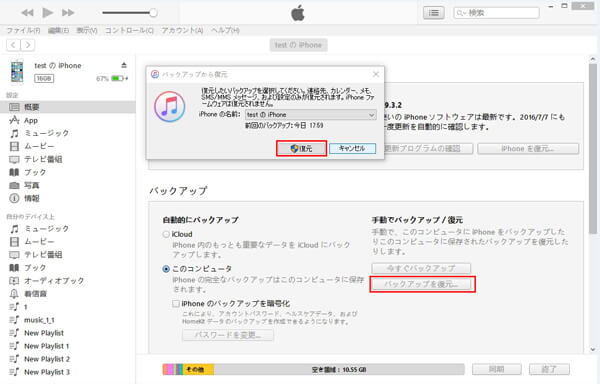This screenshot has width=600, height=384.
Task: Click the vertical scrollbar thumb
Action: [x=592, y=148]
